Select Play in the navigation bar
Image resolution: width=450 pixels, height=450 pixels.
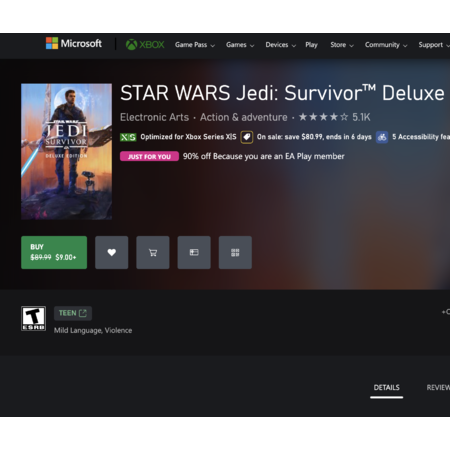311,45
